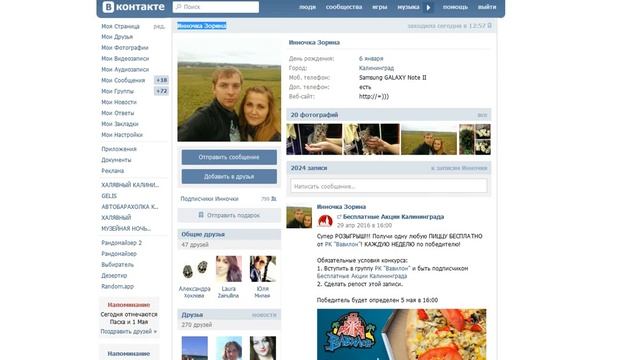Open Александра's avatar in common friends
640x360 pixels.
tap(194, 269)
